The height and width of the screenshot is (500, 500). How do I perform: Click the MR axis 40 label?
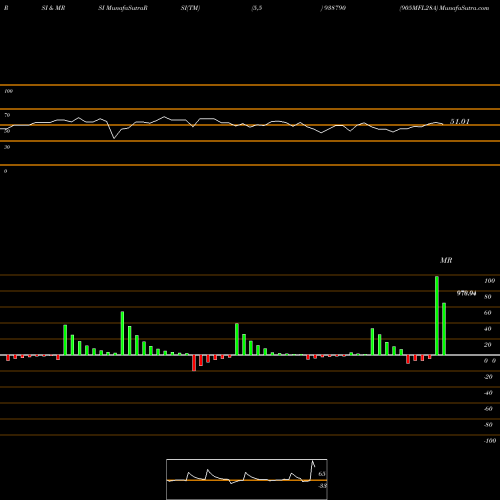click(488, 329)
